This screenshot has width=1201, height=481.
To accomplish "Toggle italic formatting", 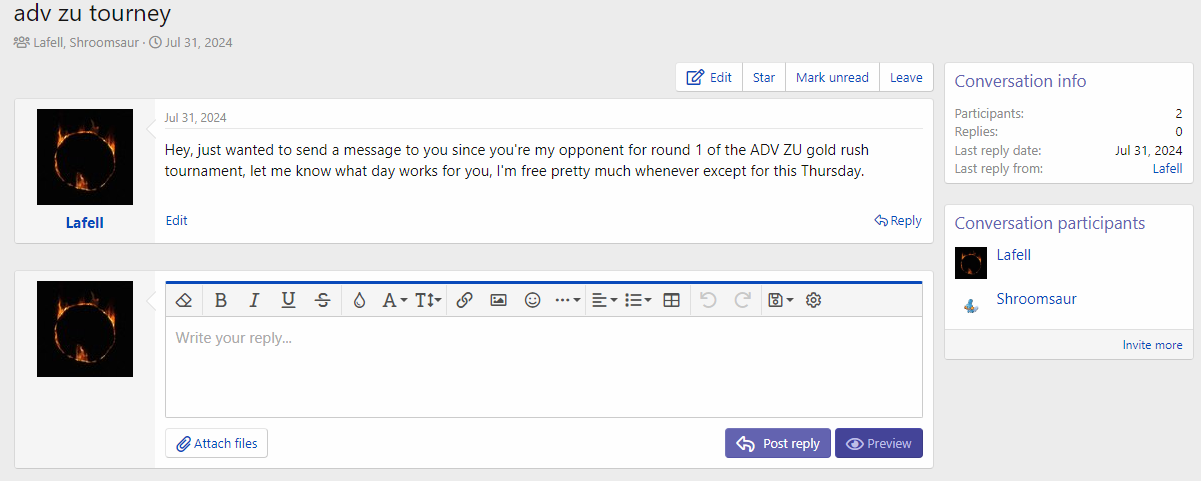I will pyautogui.click(x=254, y=300).
